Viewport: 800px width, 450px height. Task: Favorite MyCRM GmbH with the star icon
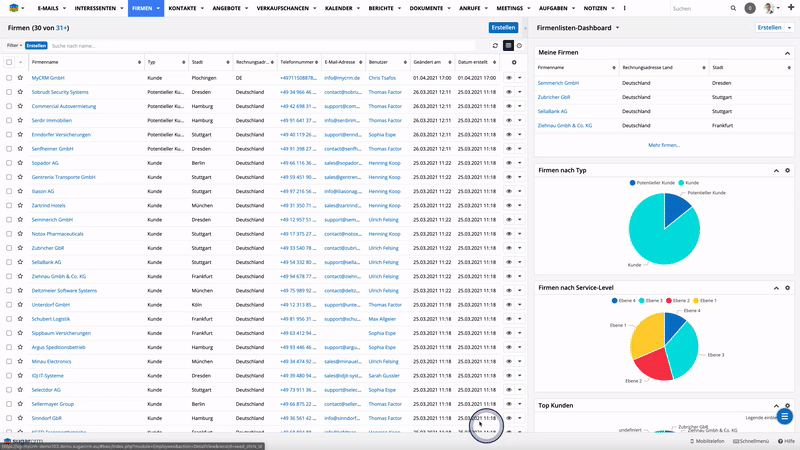[20, 77]
